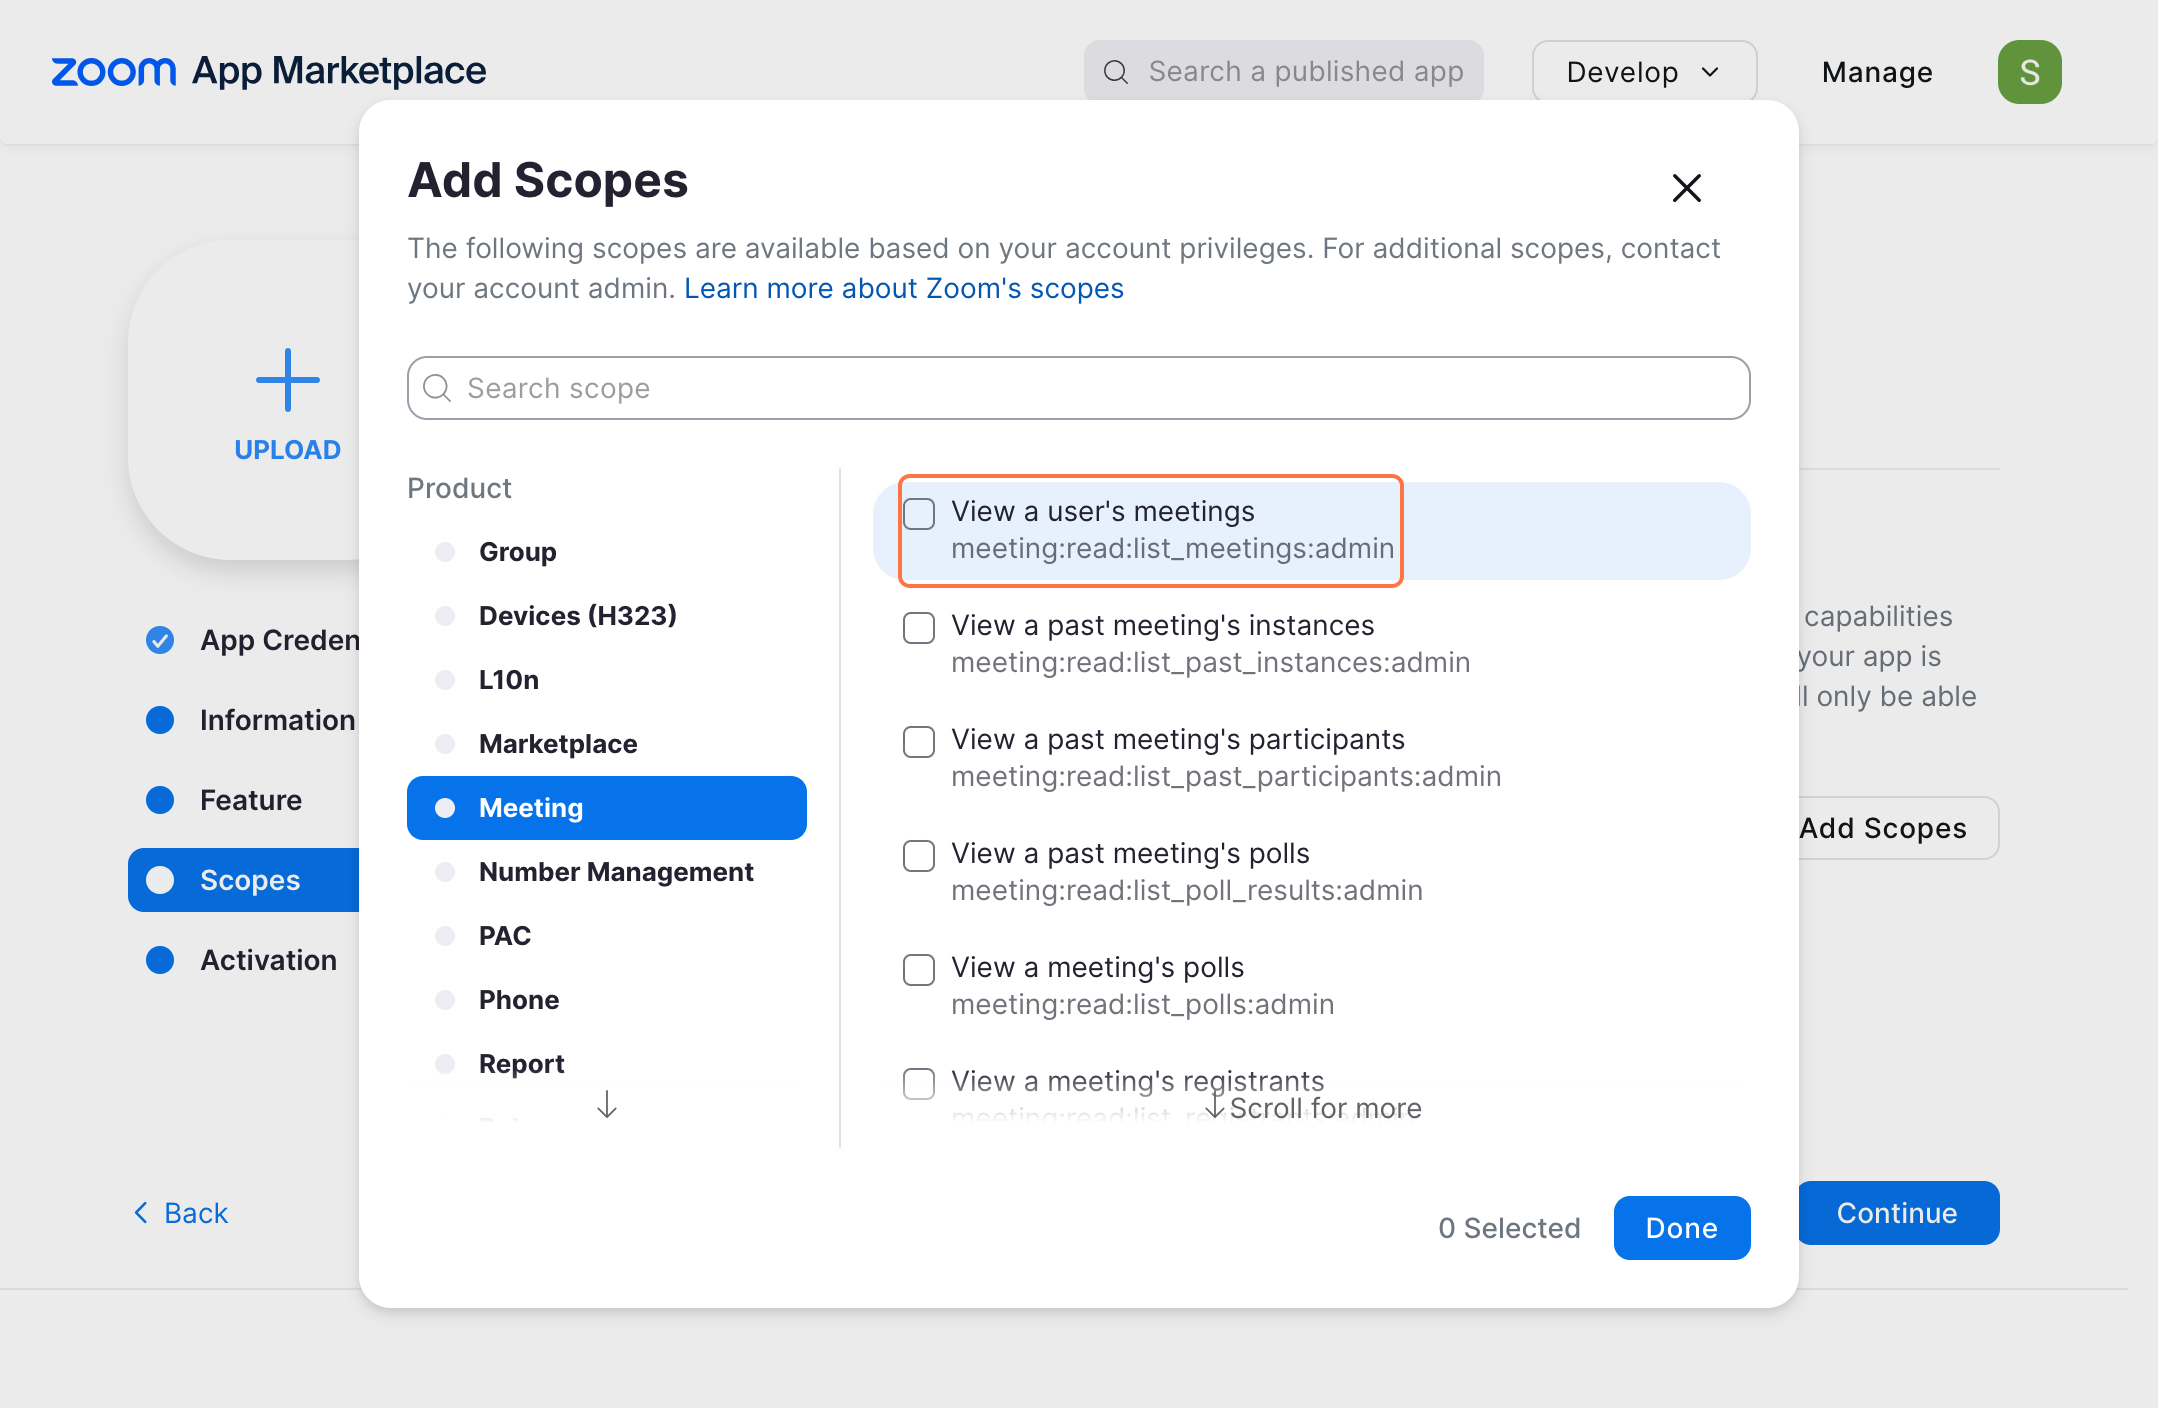Focus the Search scope input field
Image resolution: width=2158 pixels, height=1408 pixels.
point(1078,388)
